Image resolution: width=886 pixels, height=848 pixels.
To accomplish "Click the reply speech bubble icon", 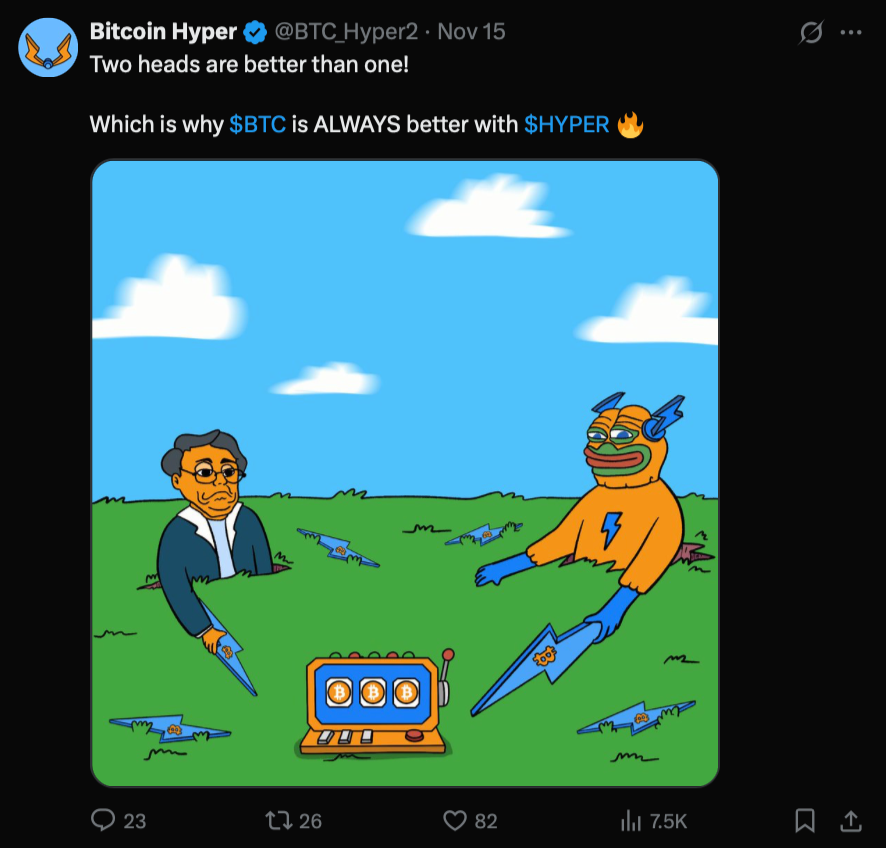I will click(103, 820).
